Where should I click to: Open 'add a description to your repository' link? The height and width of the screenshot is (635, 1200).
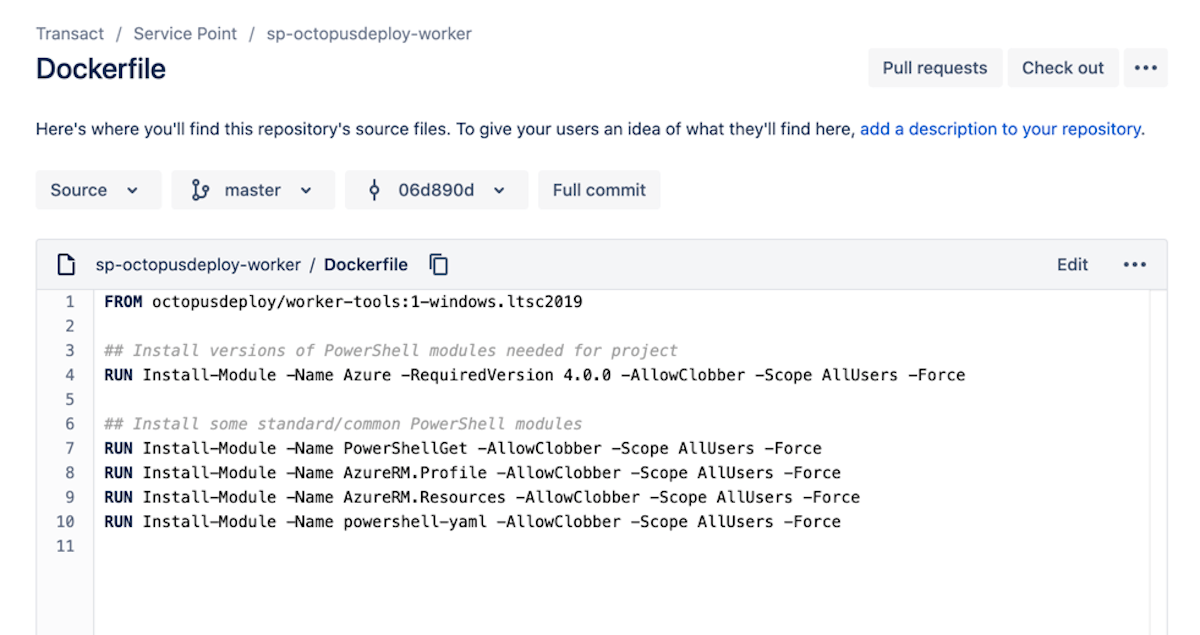pos(1000,128)
